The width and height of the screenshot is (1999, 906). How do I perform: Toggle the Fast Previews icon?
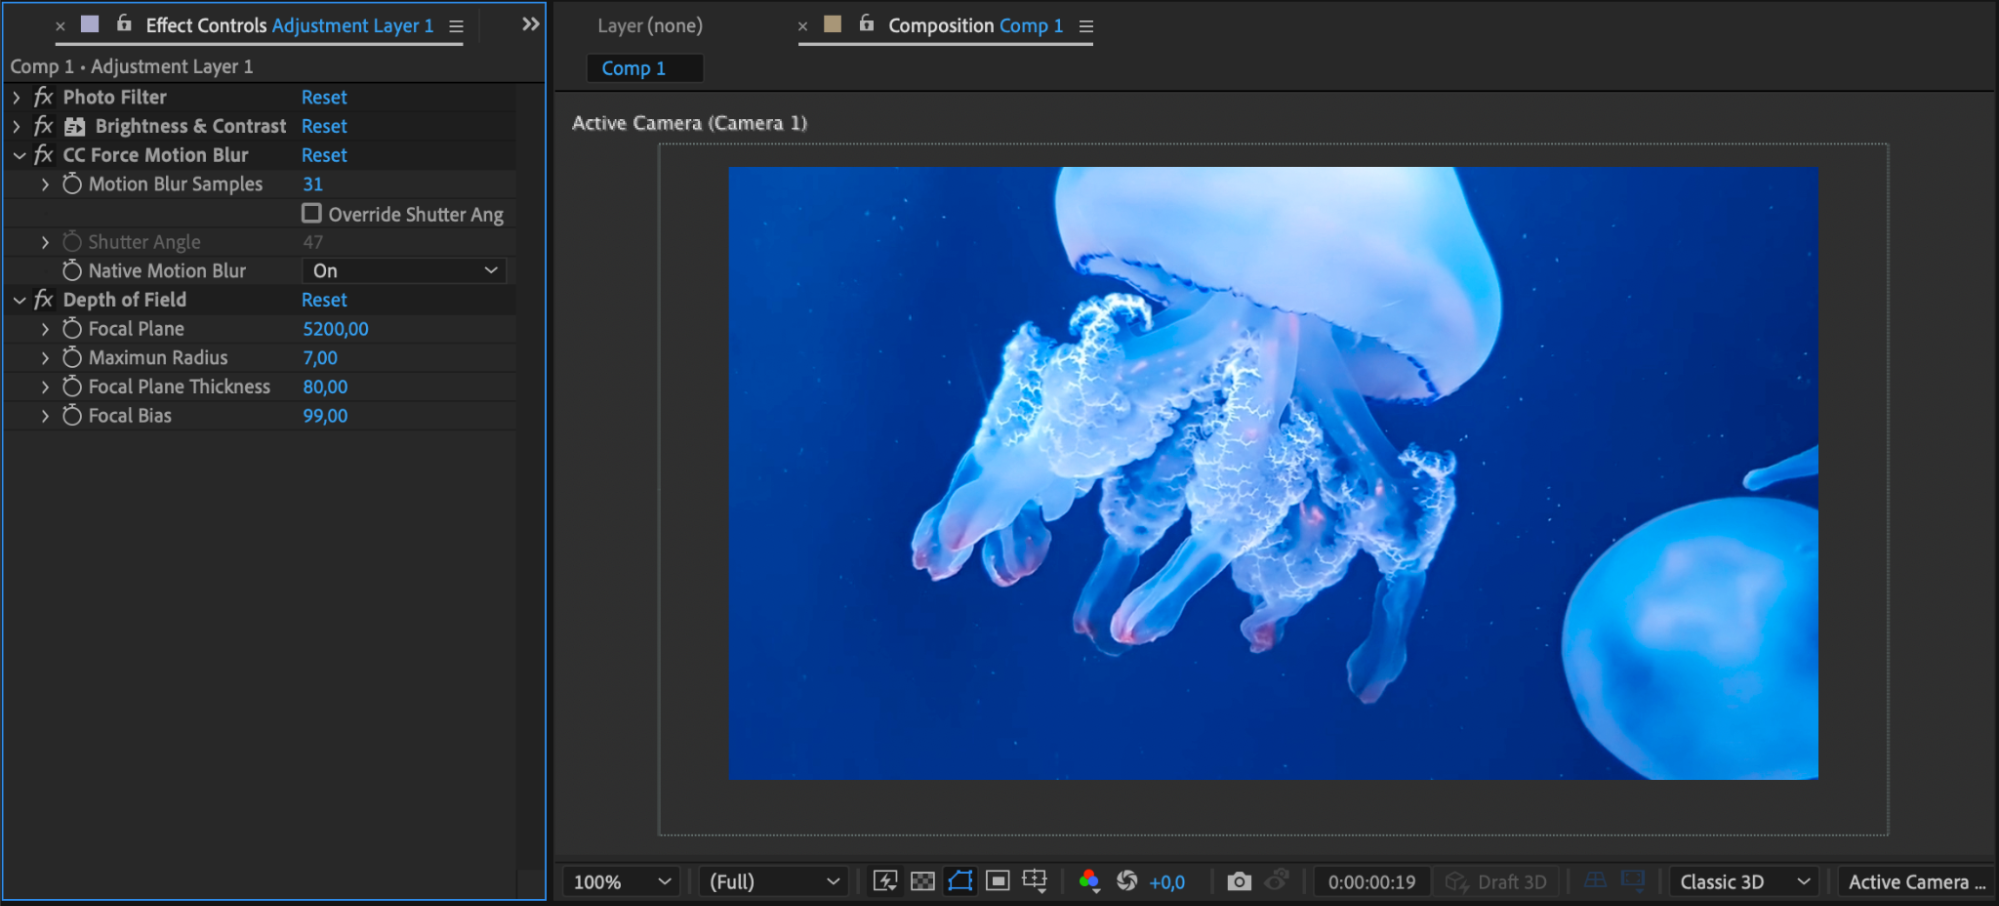[885, 881]
